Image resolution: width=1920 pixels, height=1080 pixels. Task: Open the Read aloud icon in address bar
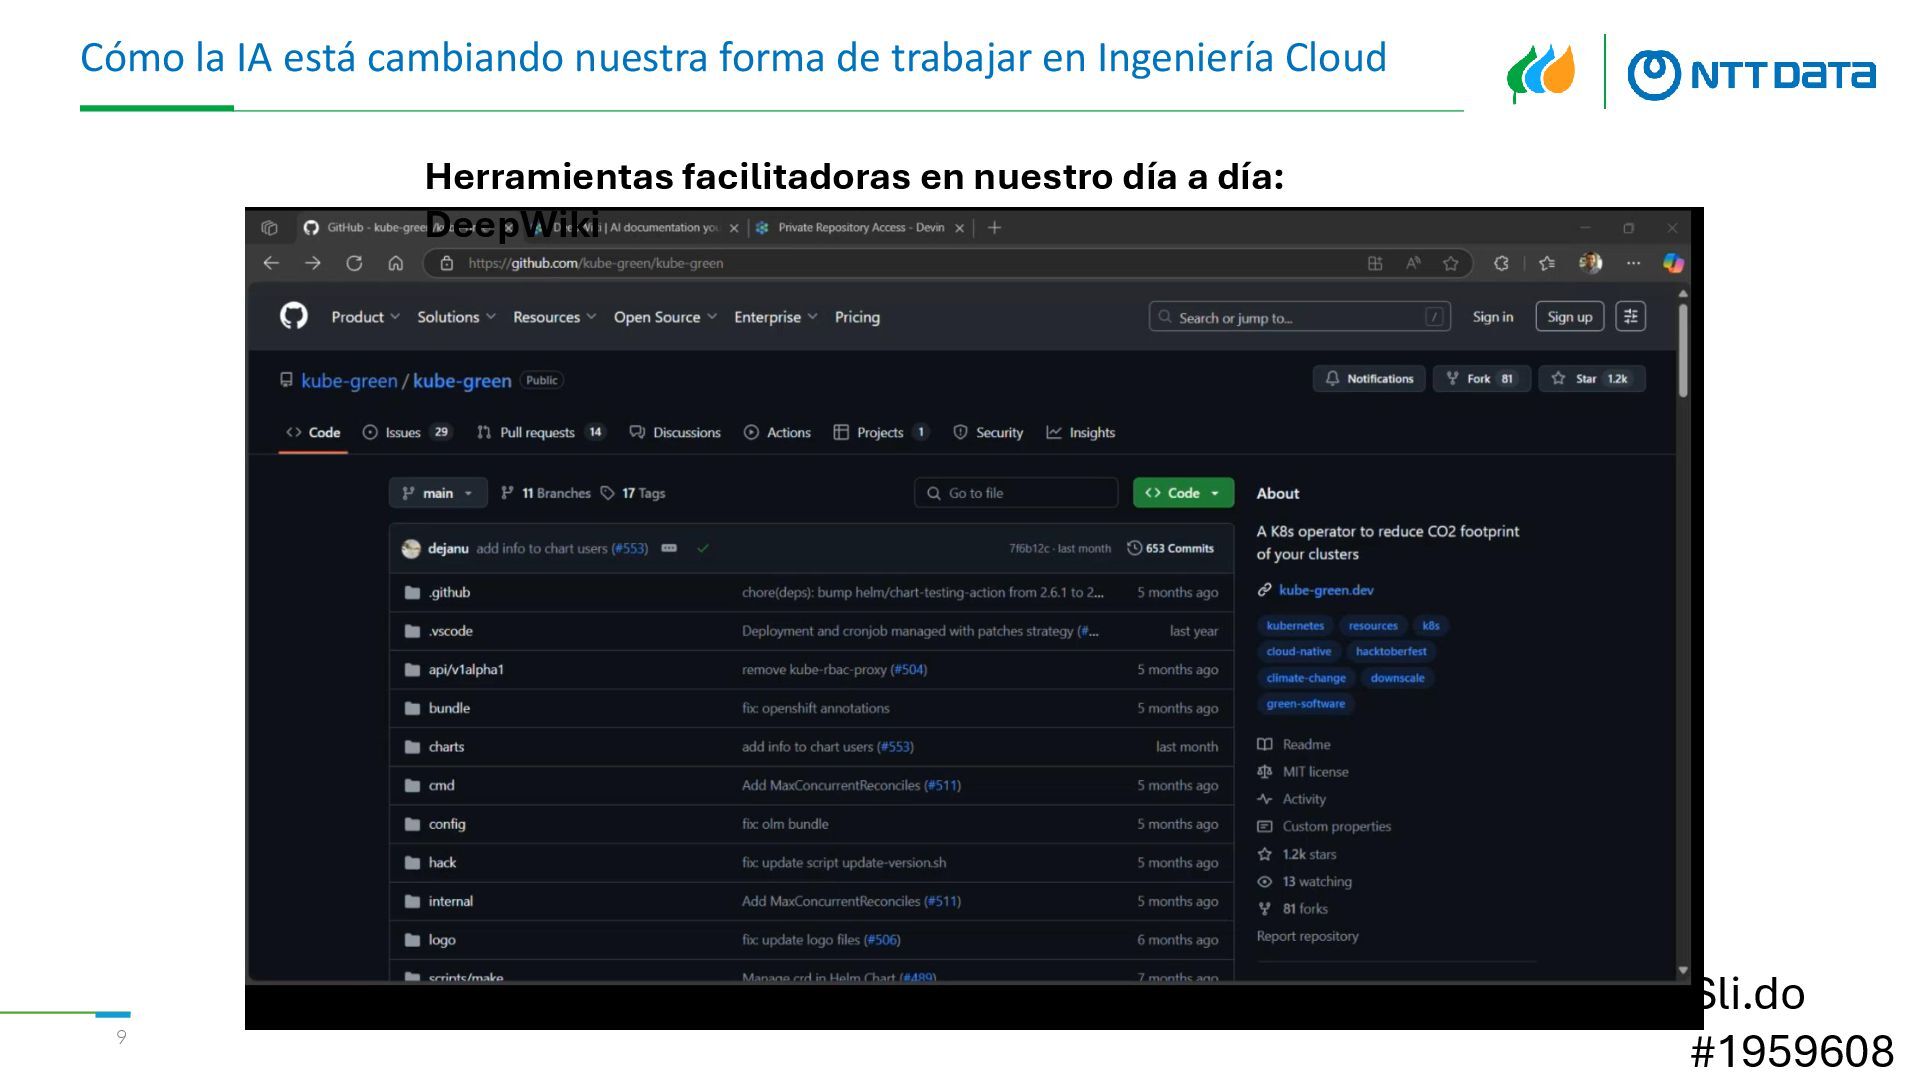(1413, 263)
